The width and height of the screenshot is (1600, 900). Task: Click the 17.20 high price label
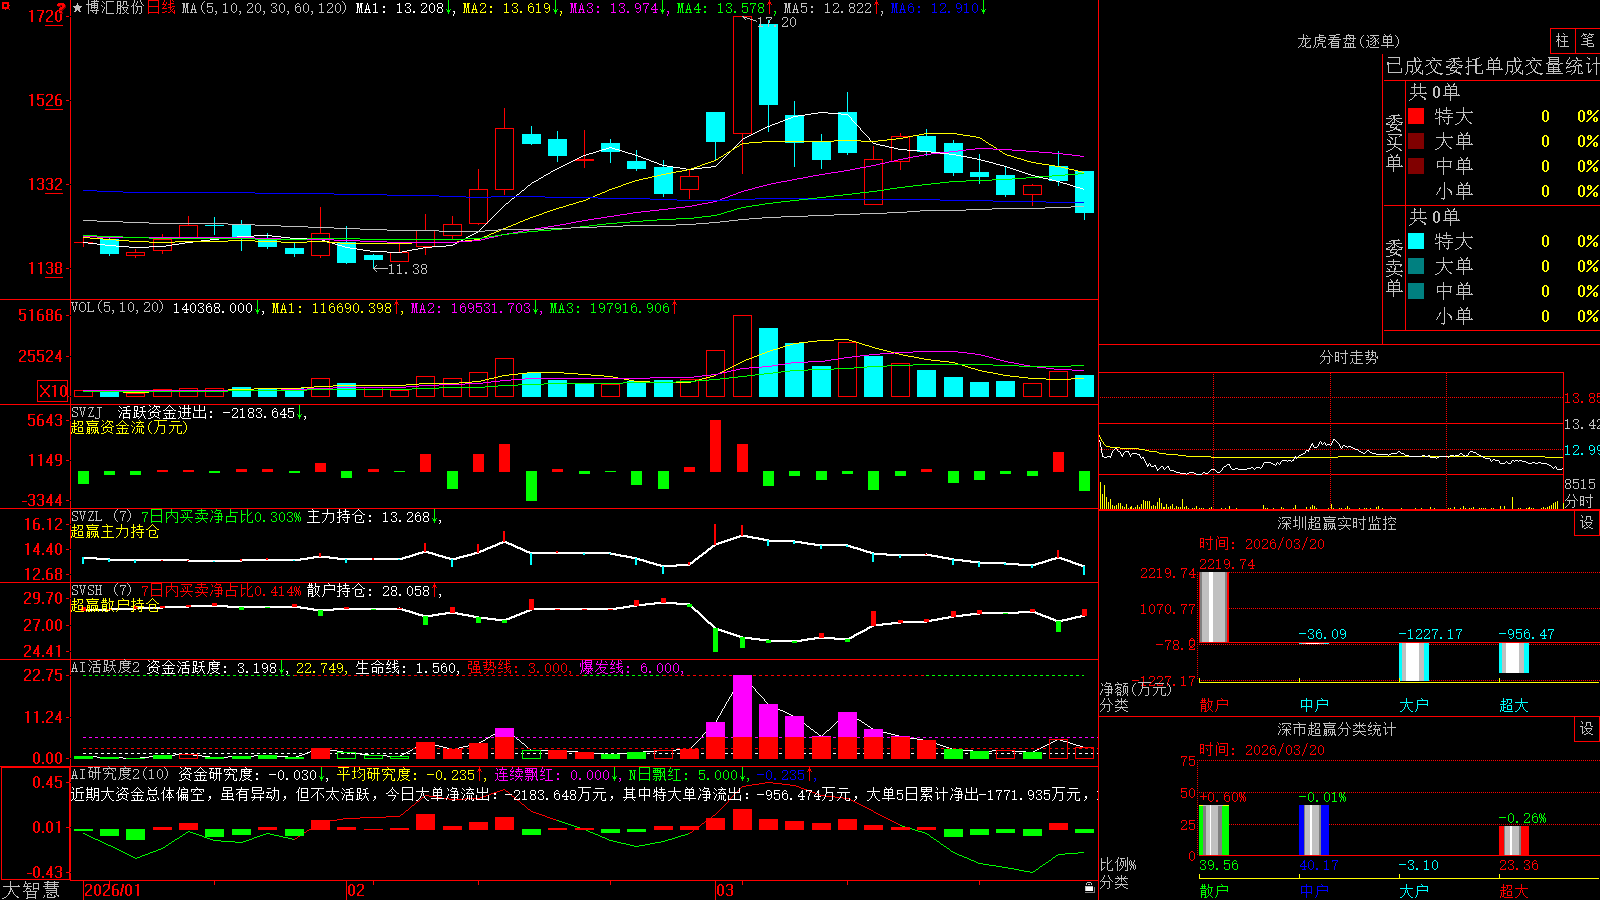(x=779, y=22)
